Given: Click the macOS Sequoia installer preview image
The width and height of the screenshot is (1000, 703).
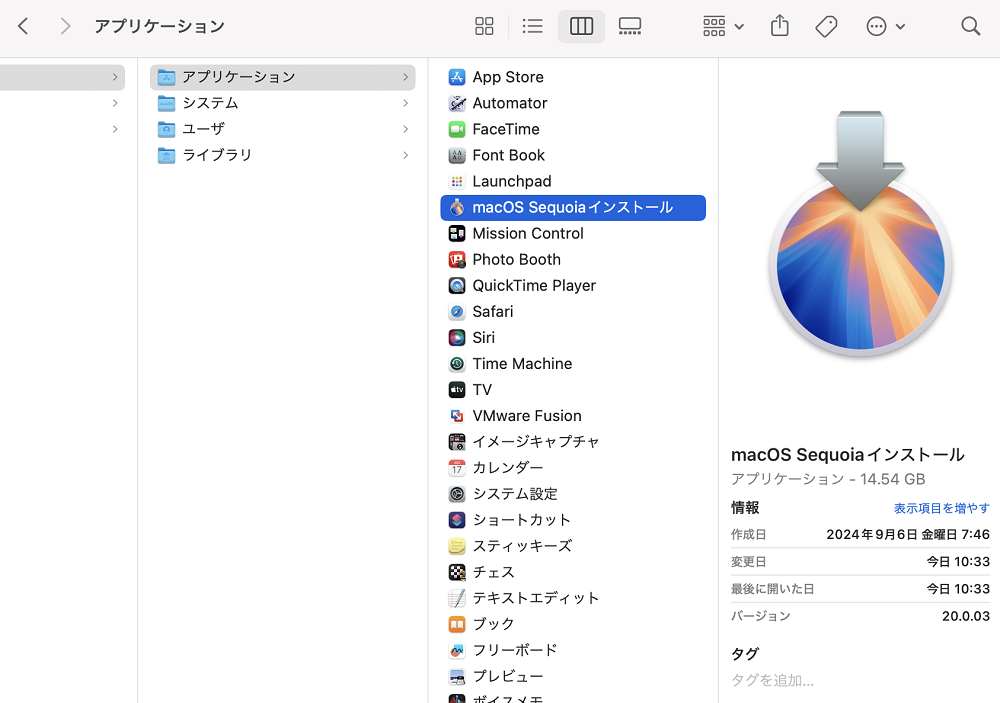Looking at the screenshot, I should pos(860,234).
